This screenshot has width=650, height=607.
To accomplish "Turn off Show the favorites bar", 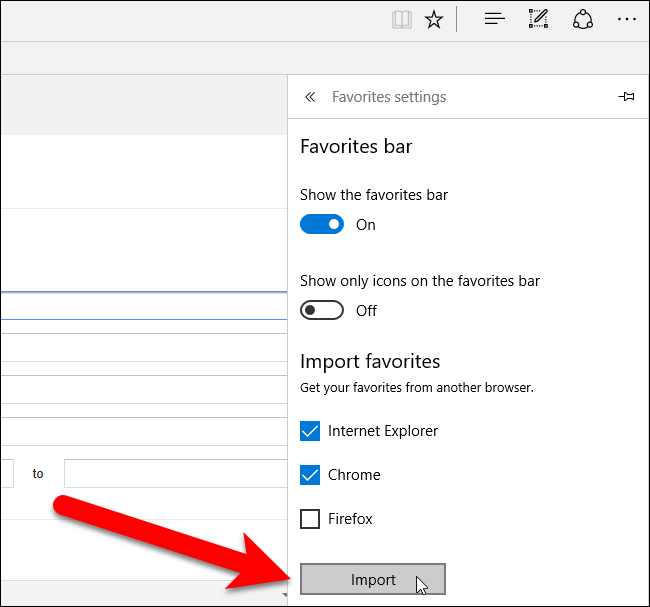I will tap(322, 225).
